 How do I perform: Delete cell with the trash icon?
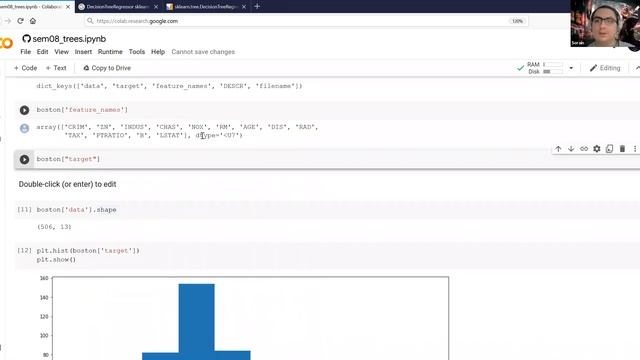tap(622, 149)
